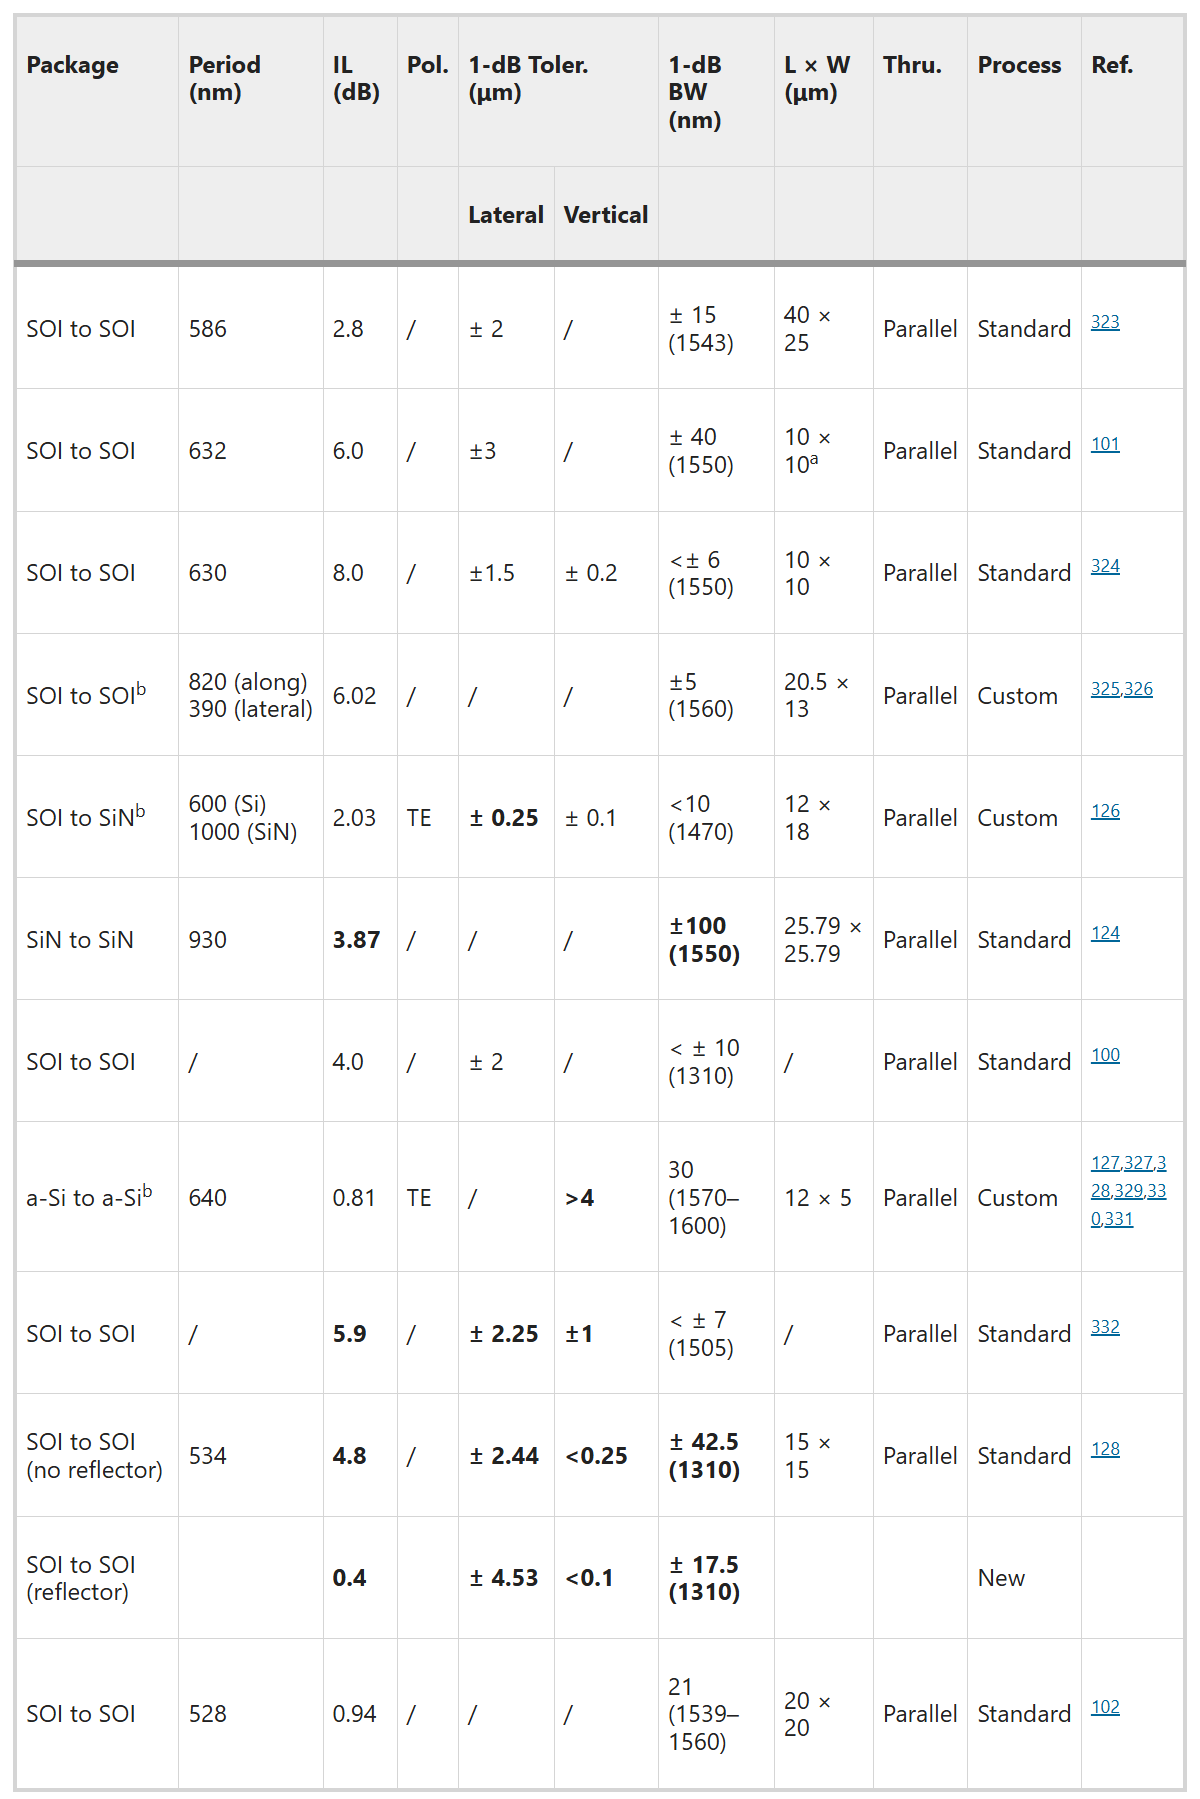Select the Lateral sub-header cell

505,215
